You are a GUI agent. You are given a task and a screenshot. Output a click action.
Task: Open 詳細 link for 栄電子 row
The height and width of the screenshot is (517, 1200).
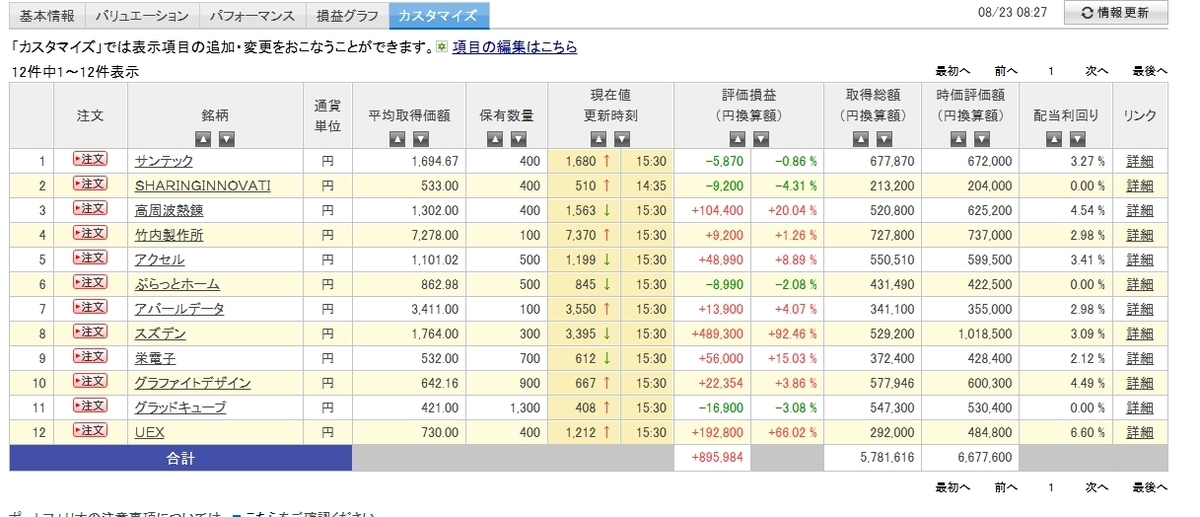click(x=1139, y=358)
